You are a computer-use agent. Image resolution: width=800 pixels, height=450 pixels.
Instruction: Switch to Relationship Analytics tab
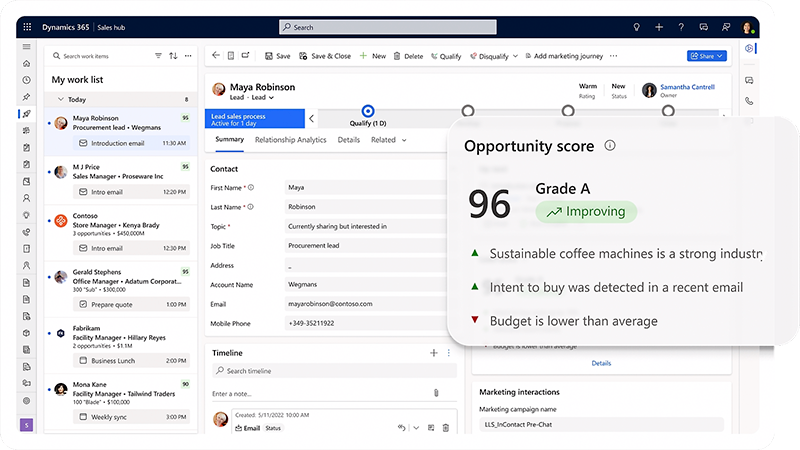click(x=290, y=140)
